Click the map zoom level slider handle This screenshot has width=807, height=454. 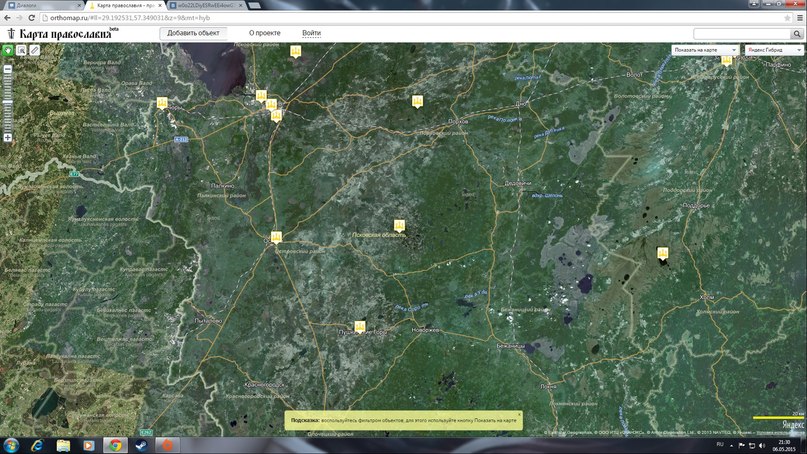tap(8, 102)
